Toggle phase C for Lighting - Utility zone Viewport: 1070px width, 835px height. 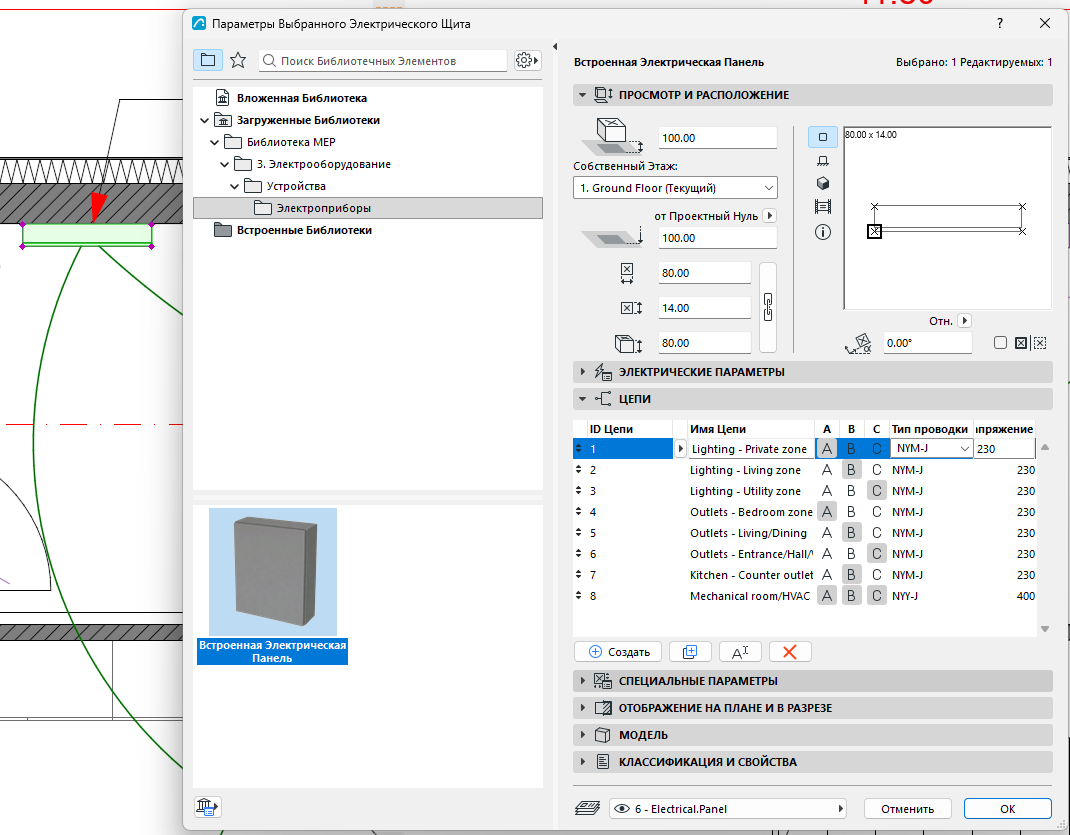(x=877, y=490)
